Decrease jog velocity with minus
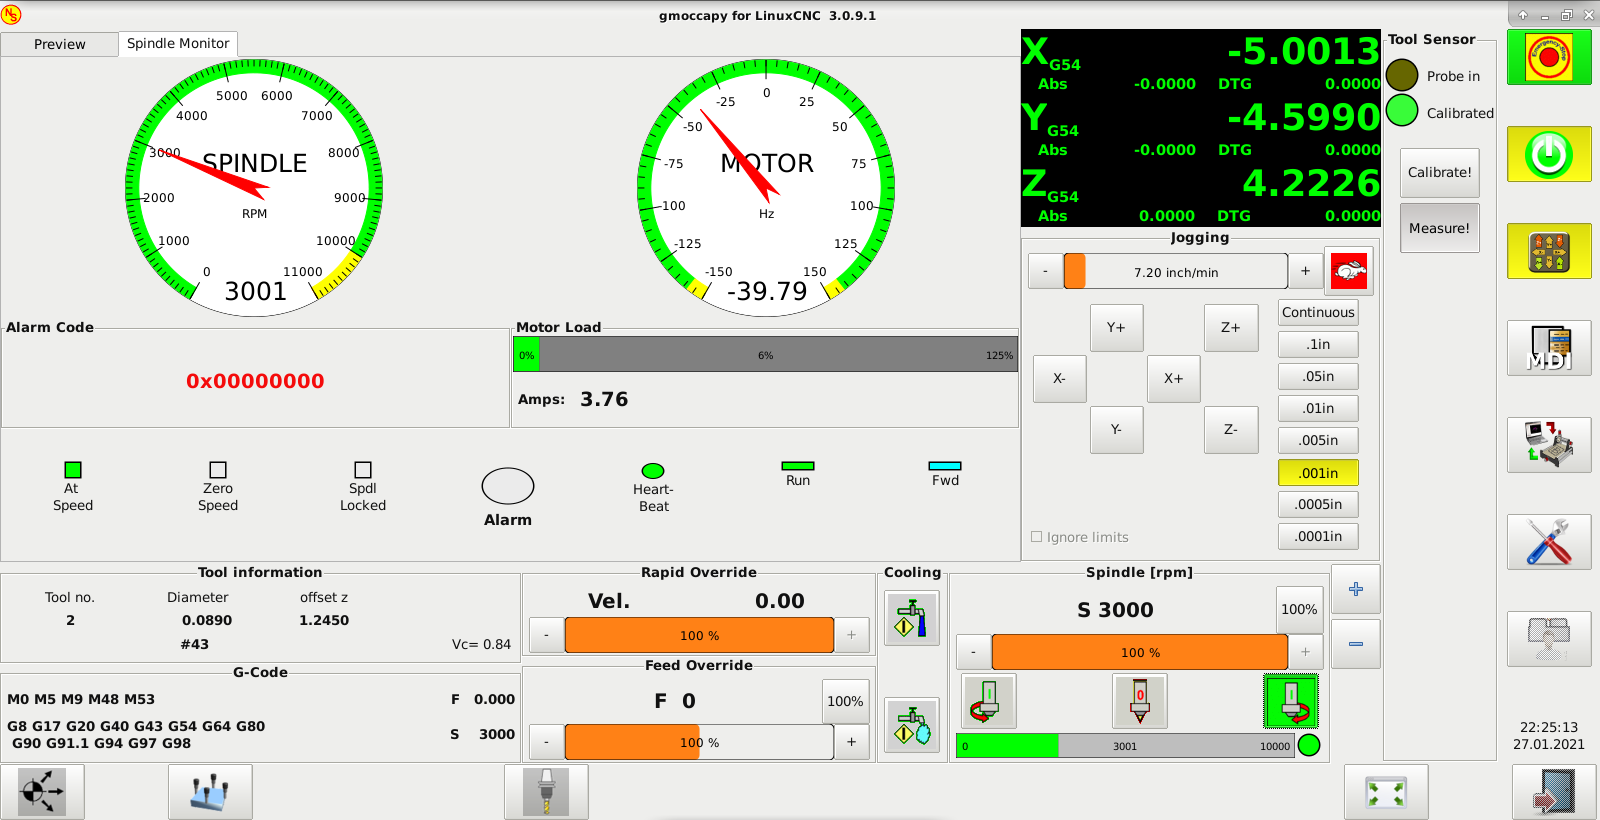 pyautogui.click(x=1046, y=271)
